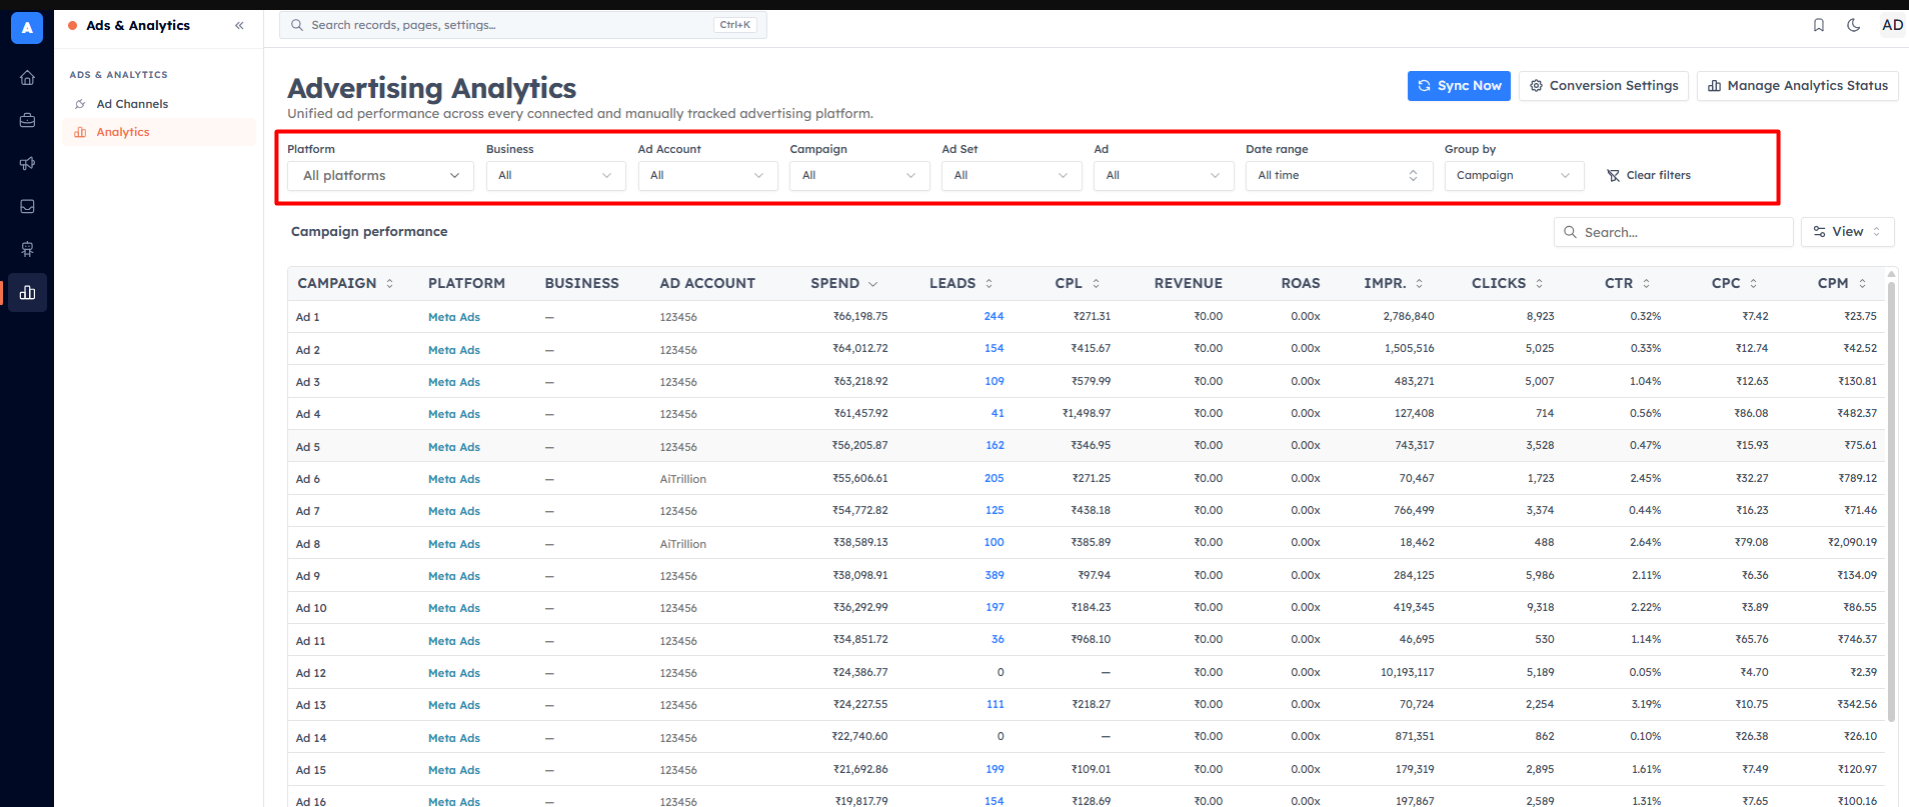Open the Ad Set filter dropdown
Screen dimensions: 1909x807
pyautogui.click(x=1012, y=175)
